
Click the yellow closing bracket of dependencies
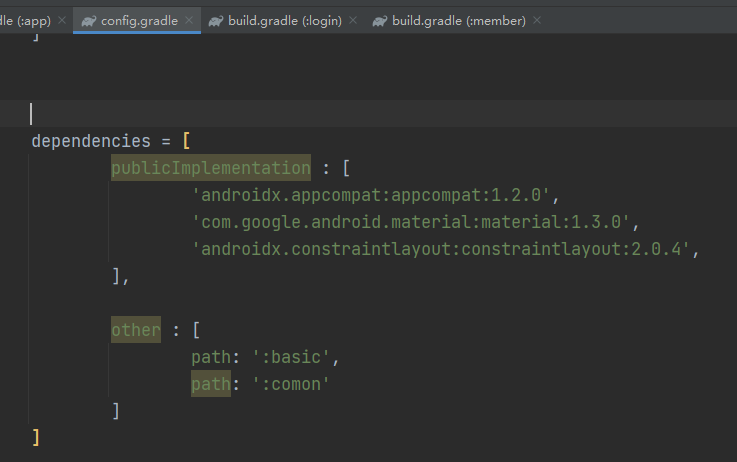coord(36,438)
